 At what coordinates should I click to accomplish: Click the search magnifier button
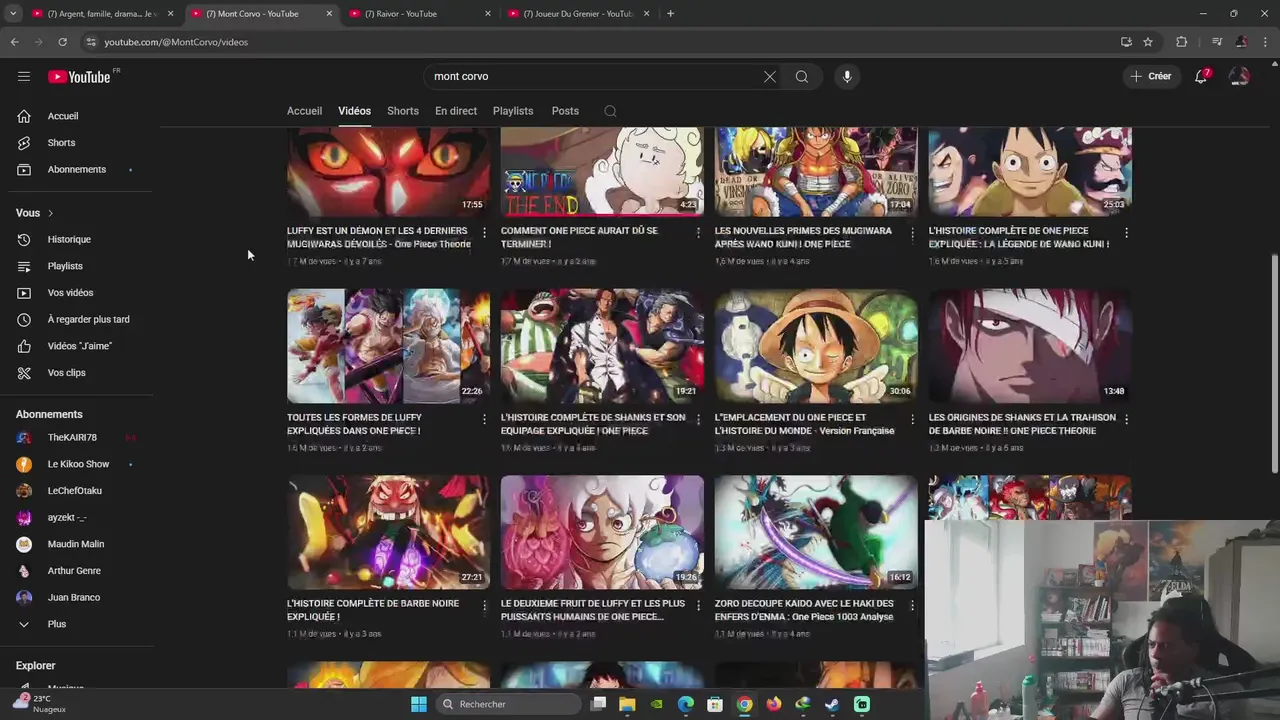tap(802, 76)
